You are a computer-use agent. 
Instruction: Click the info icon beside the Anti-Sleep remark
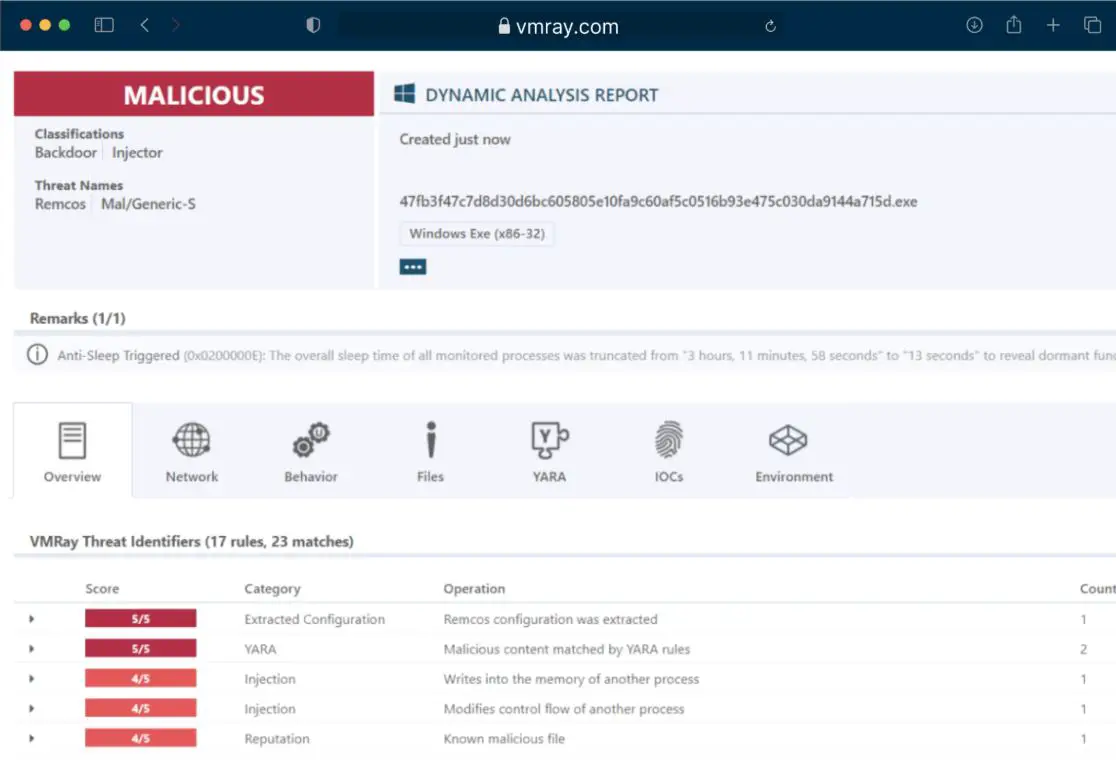coord(37,355)
